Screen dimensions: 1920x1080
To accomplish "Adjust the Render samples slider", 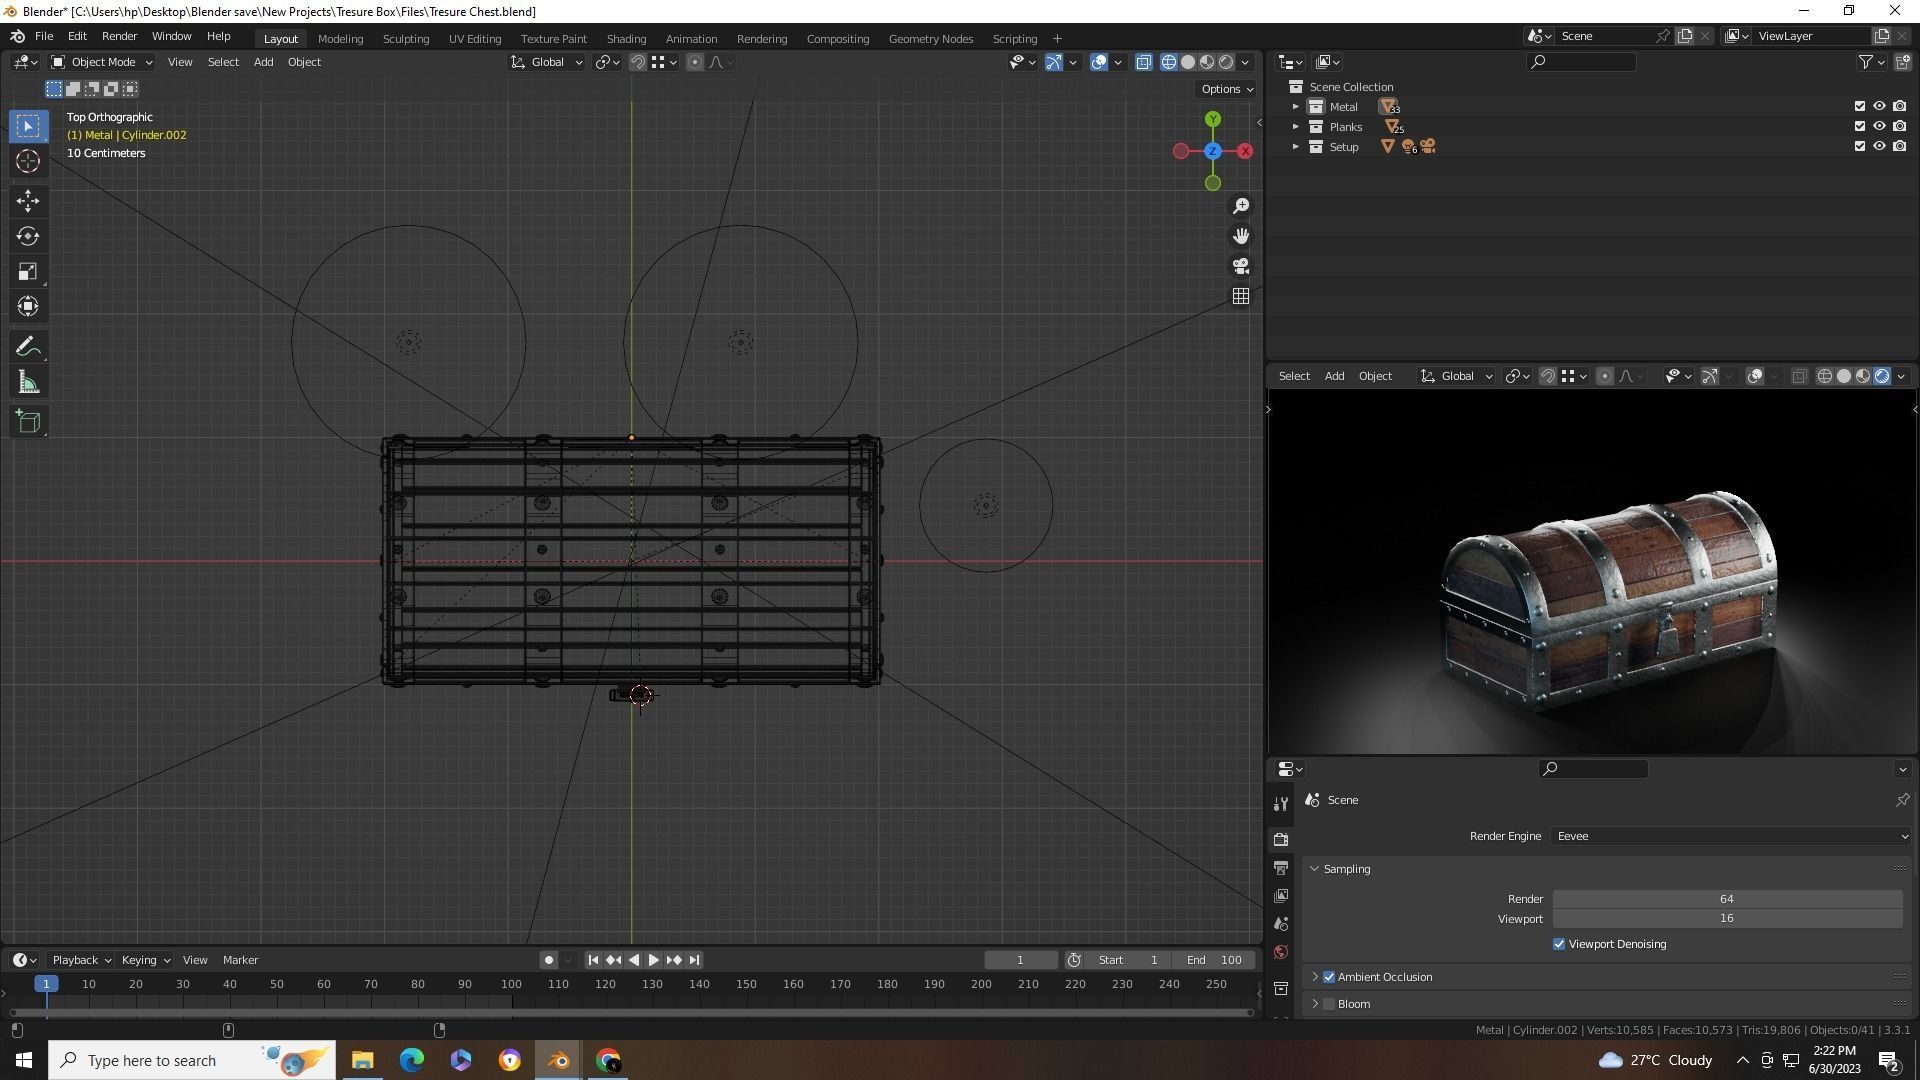I will pos(1726,899).
